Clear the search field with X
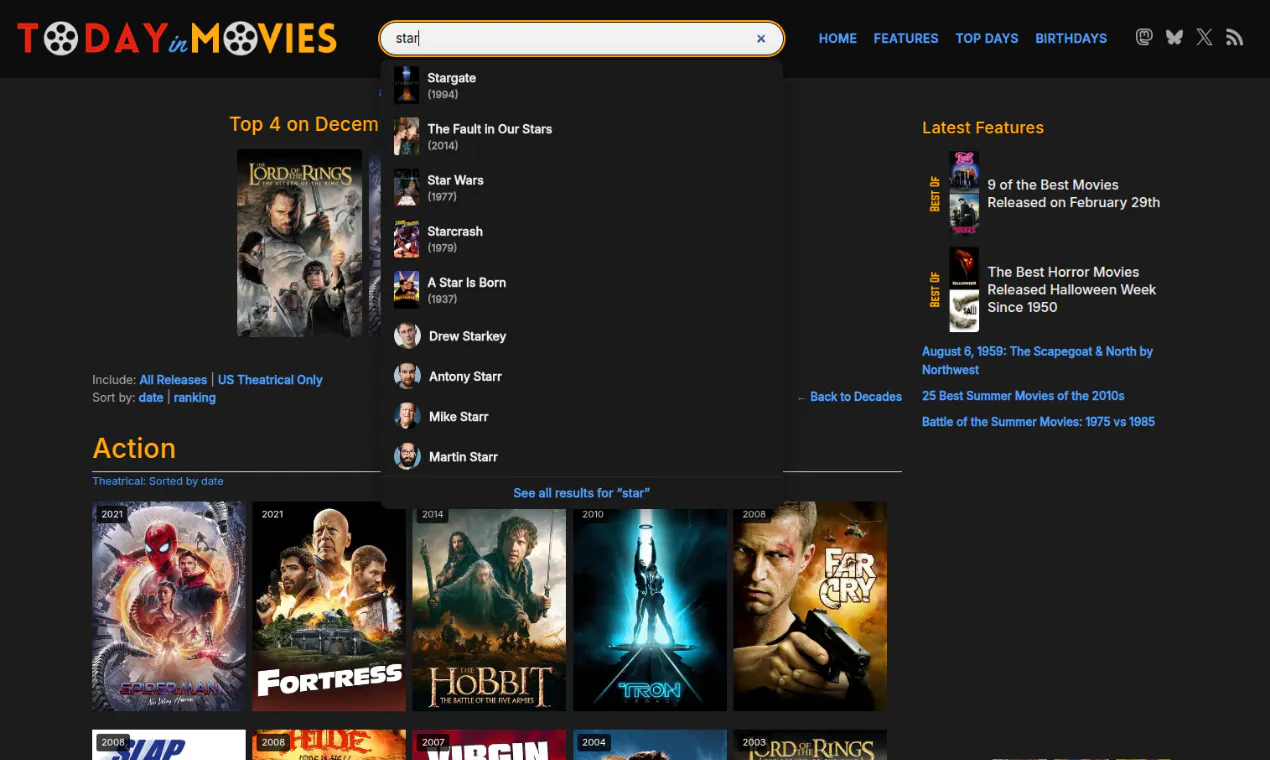This screenshot has width=1270, height=760. (x=761, y=39)
